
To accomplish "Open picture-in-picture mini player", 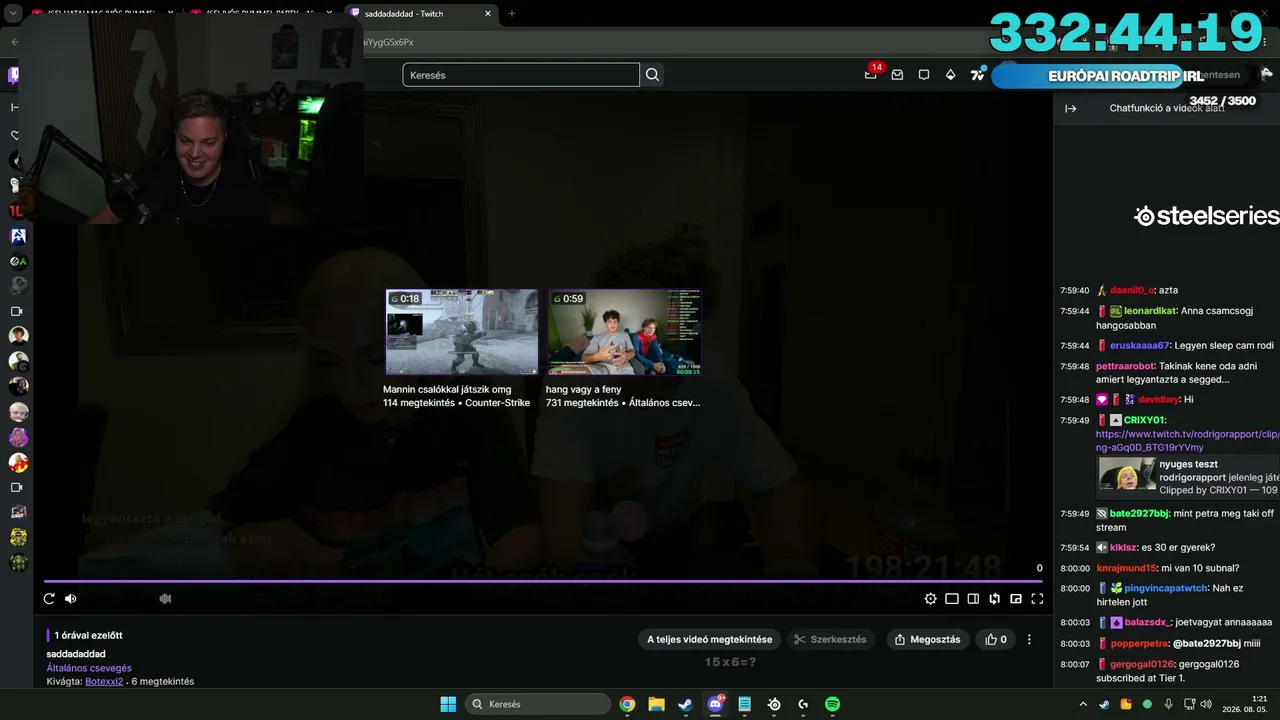I will pyautogui.click(x=1016, y=599).
